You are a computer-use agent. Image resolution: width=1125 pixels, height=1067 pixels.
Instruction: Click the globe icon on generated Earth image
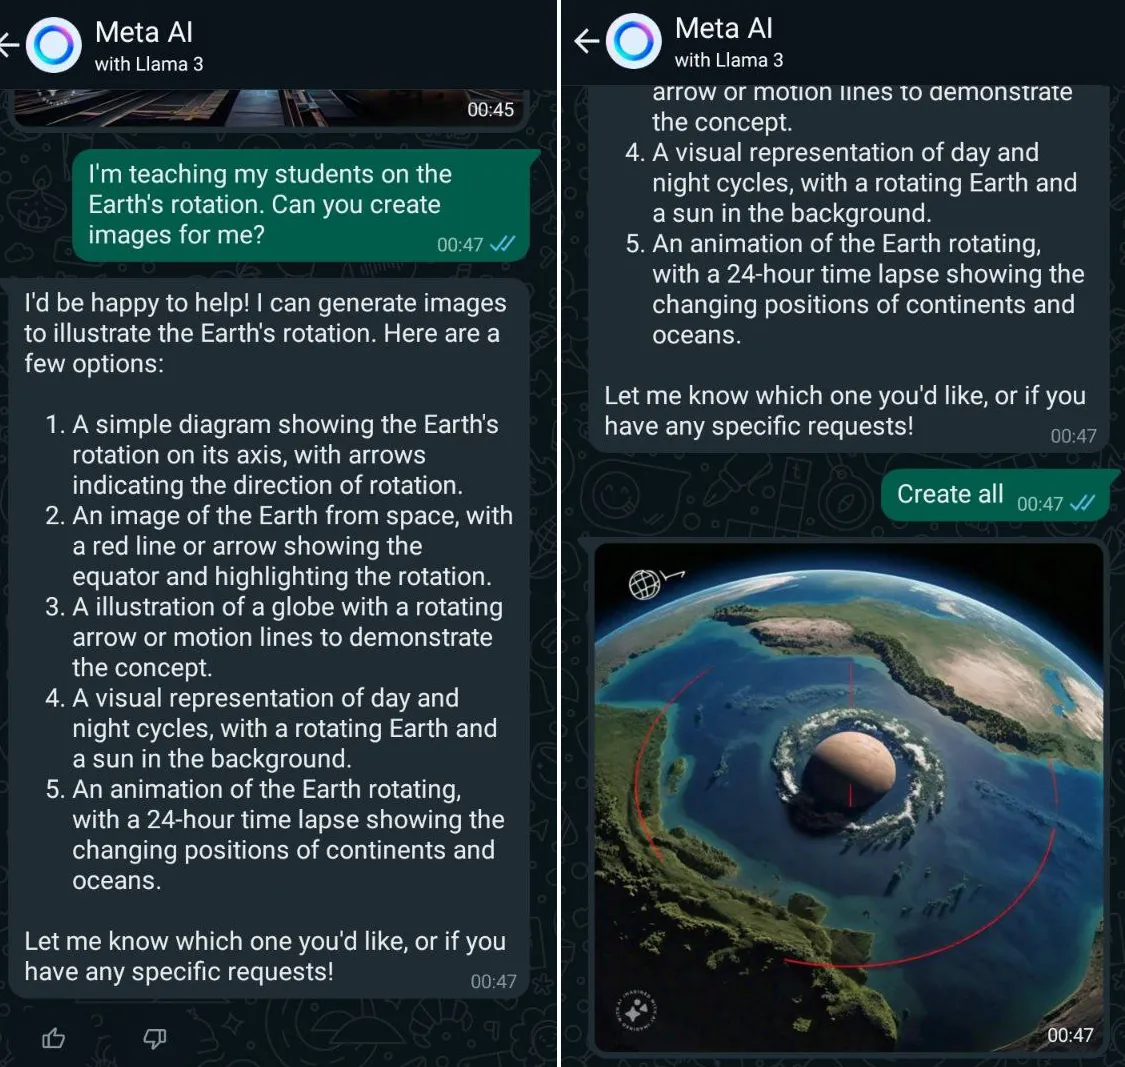[644, 584]
